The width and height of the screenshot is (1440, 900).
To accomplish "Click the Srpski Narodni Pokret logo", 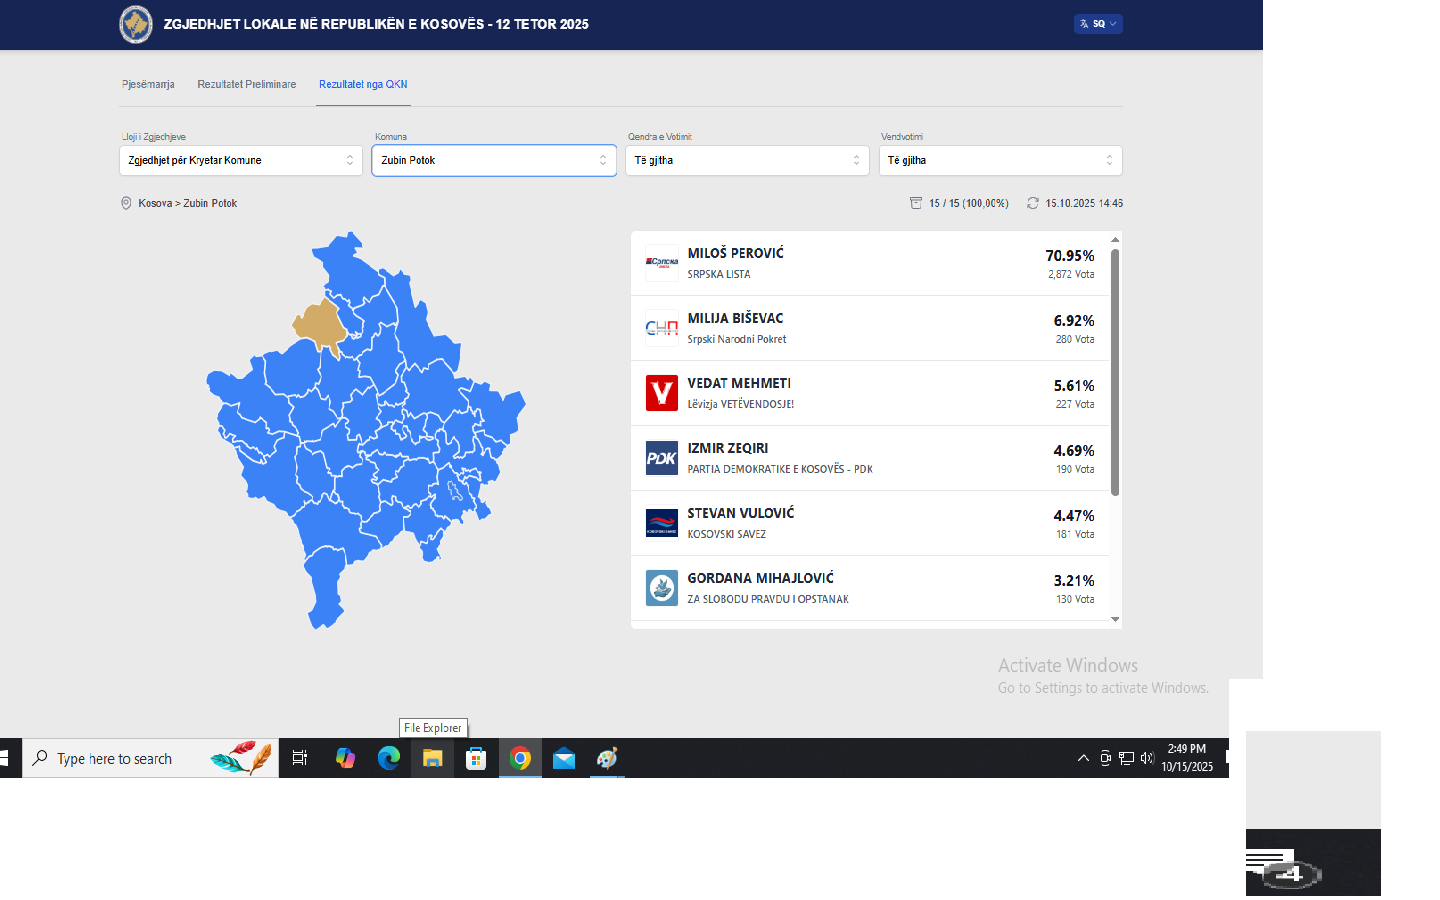I will [661, 328].
